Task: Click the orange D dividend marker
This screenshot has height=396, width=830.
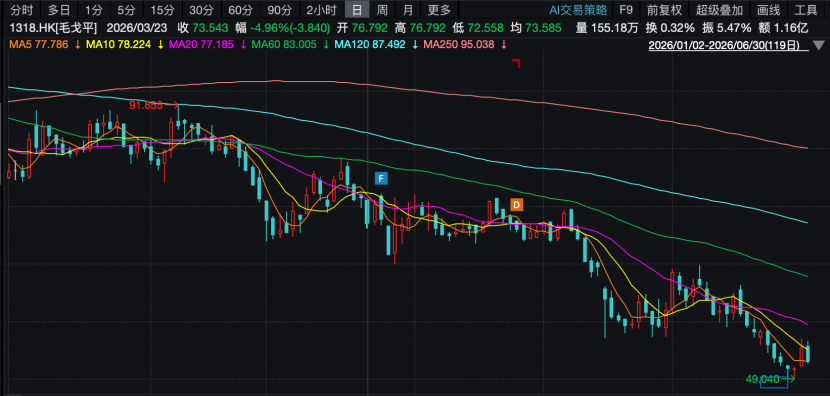Action: [x=517, y=204]
